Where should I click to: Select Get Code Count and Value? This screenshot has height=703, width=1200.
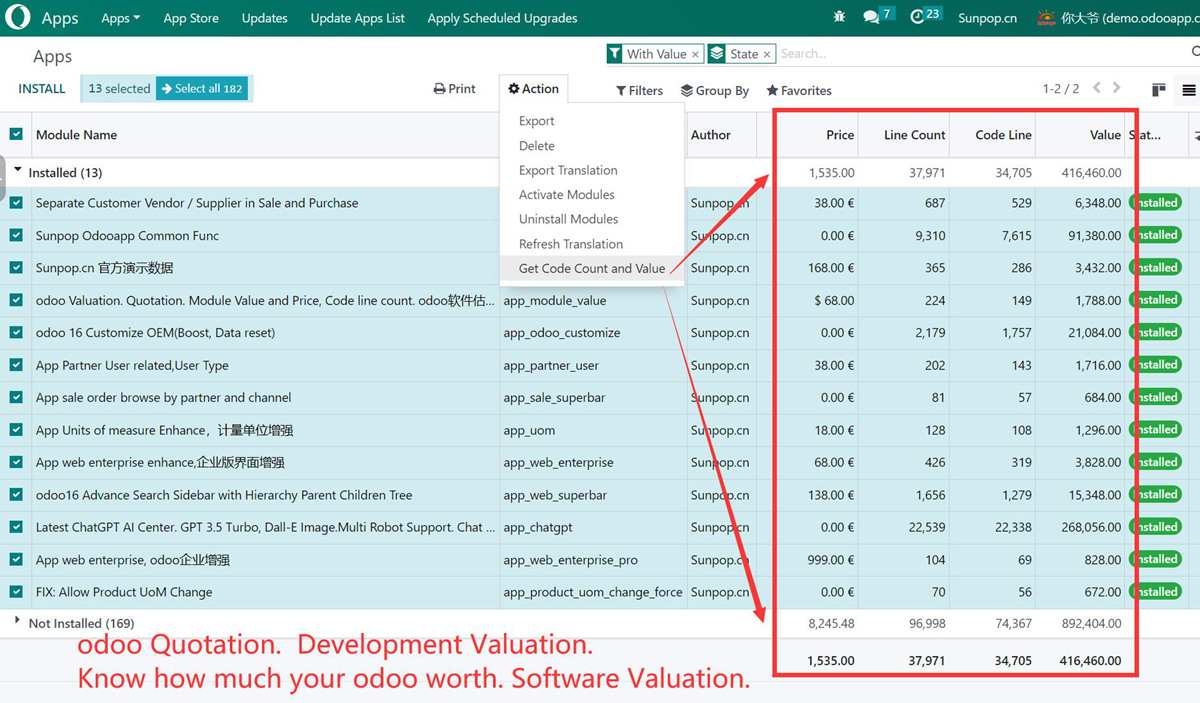point(592,268)
